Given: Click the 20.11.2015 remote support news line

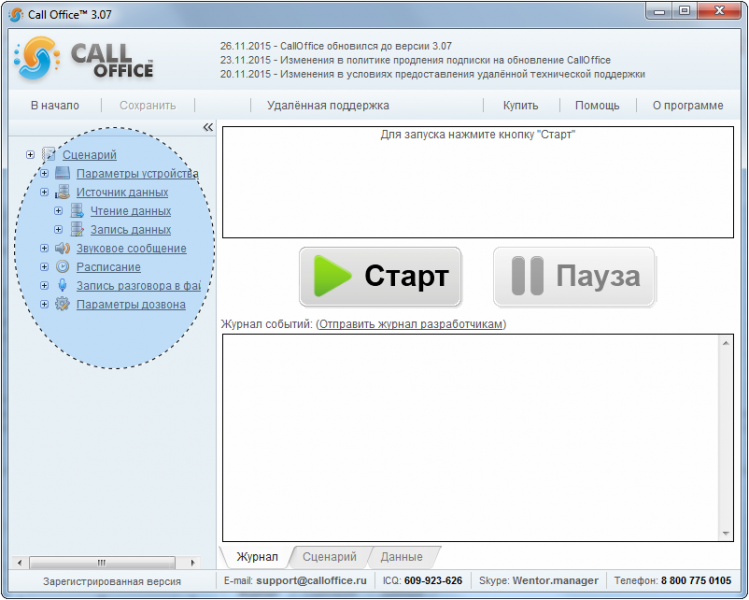Looking at the screenshot, I should [x=432, y=74].
